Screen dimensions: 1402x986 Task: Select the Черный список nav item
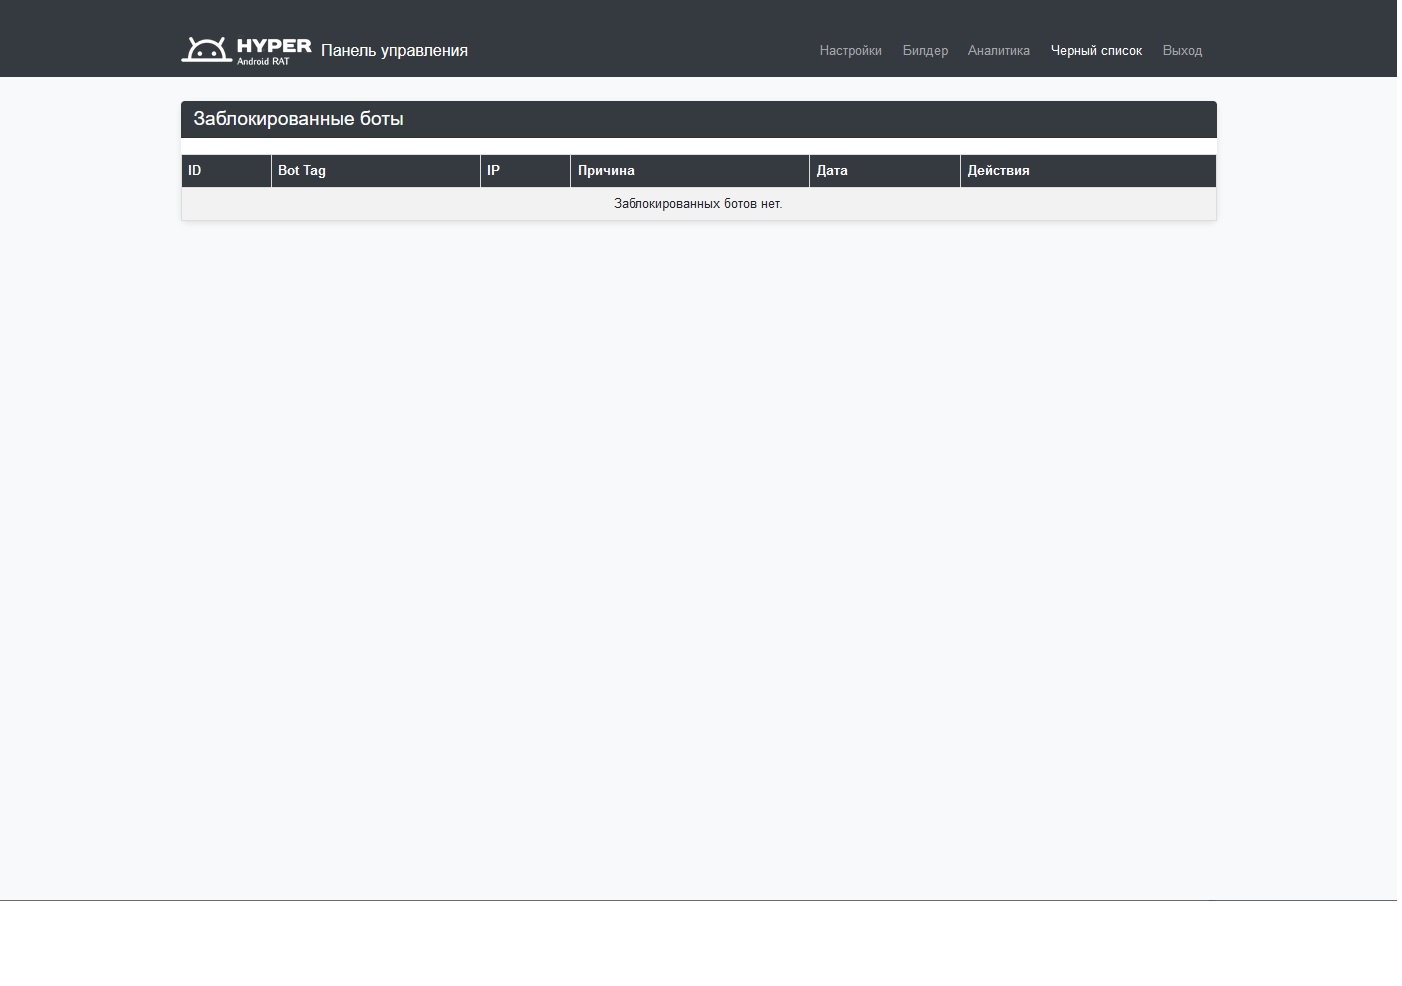pyautogui.click(x=1096, y=51)
